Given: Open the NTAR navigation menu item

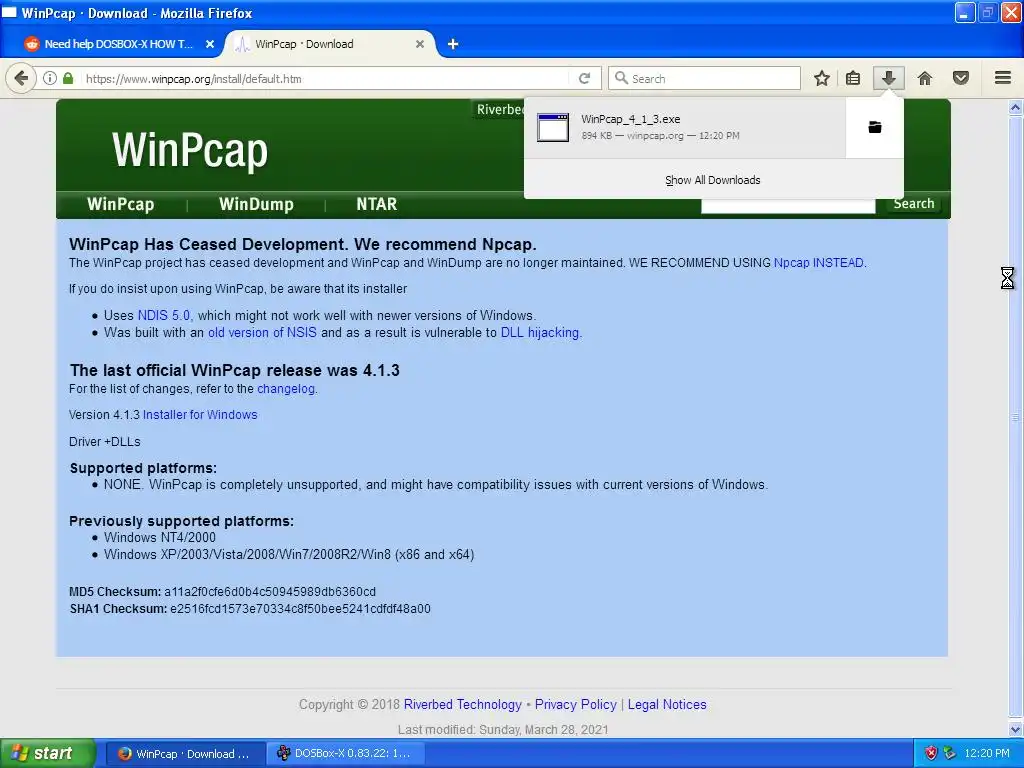Looking at the screenshot, I should pos(376,204).
